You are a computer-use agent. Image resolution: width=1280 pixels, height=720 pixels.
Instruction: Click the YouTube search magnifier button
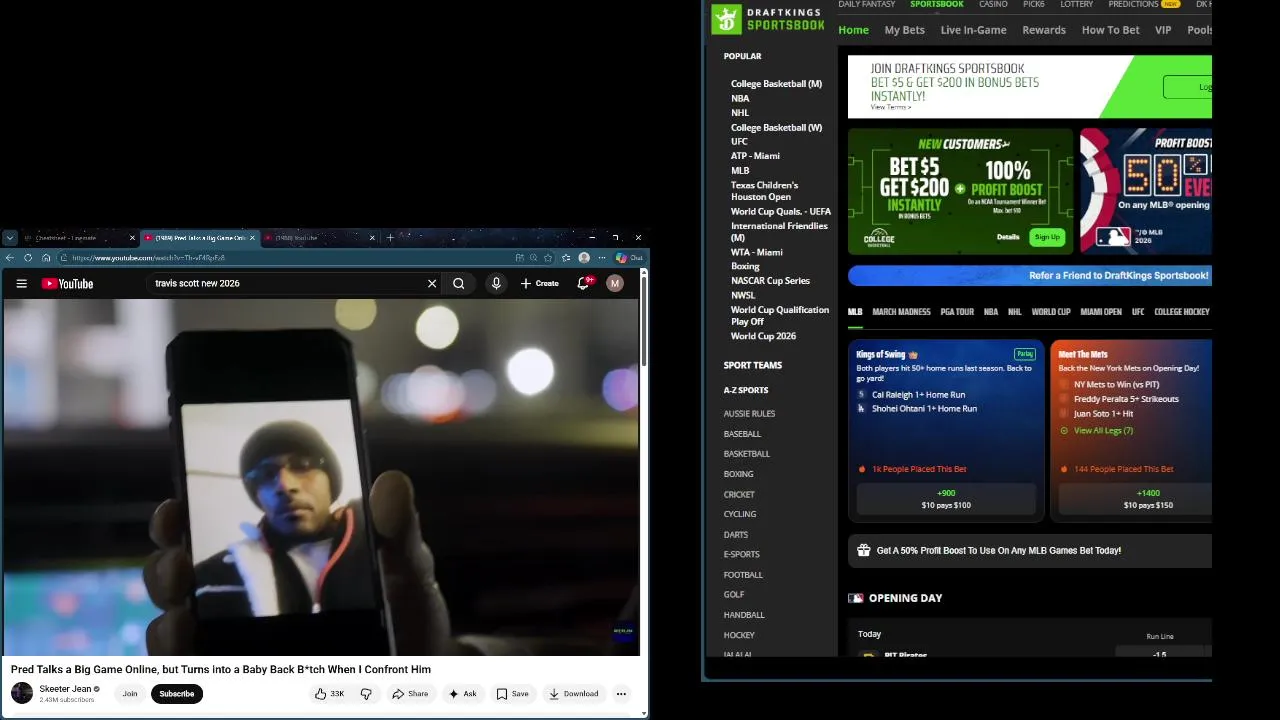(459, 283)
